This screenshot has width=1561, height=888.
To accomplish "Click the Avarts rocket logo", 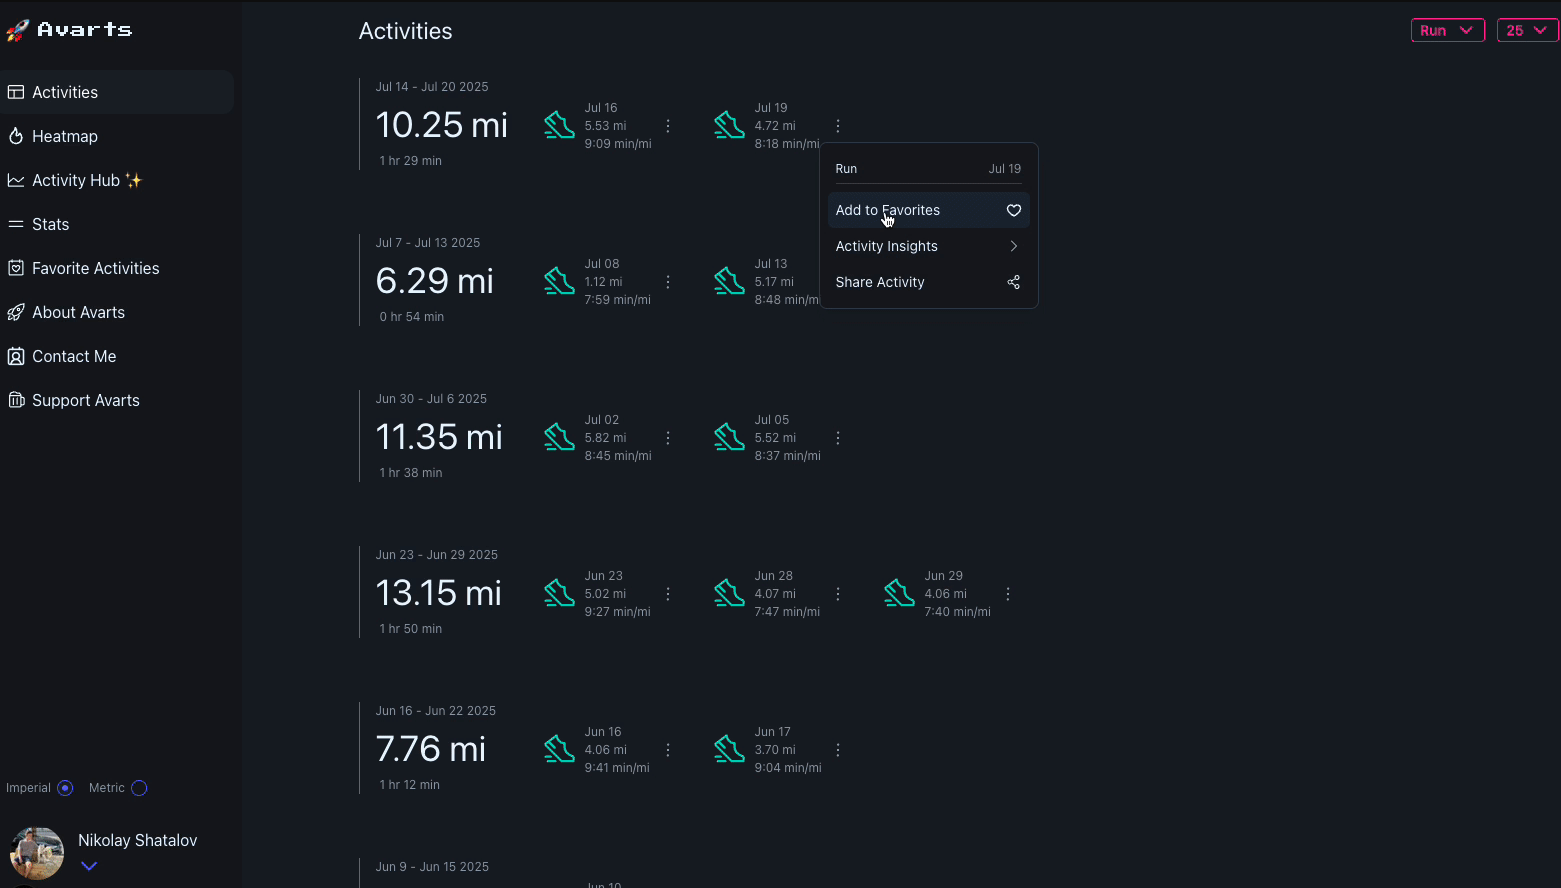I will tap(16, 29).
